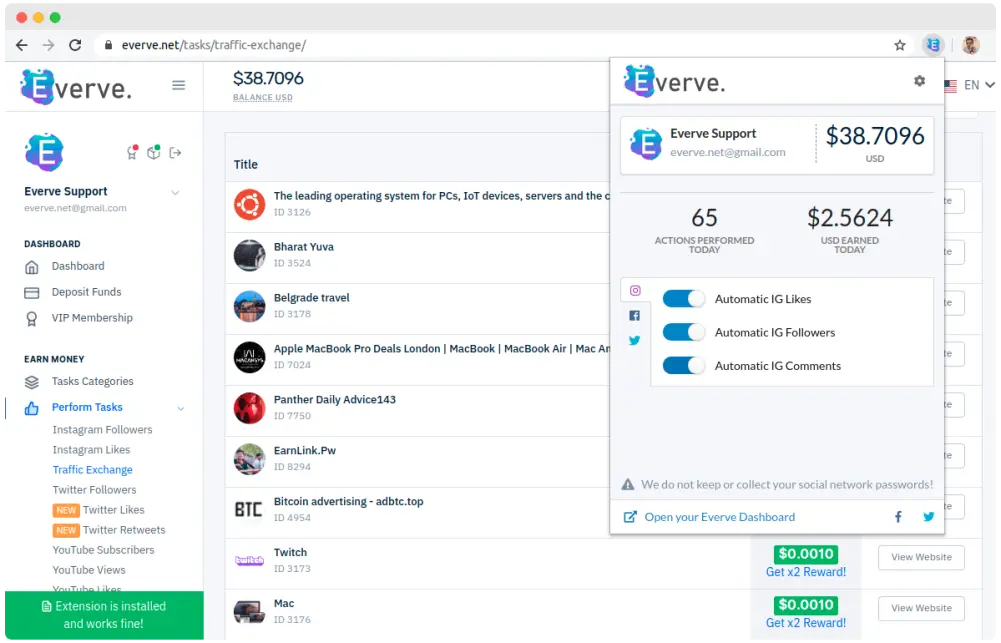Image resolution: width=1001 pixels, height=643 pixels.
Task: Select the Twitter tab icon in popup
Action: tap(635, 340)
